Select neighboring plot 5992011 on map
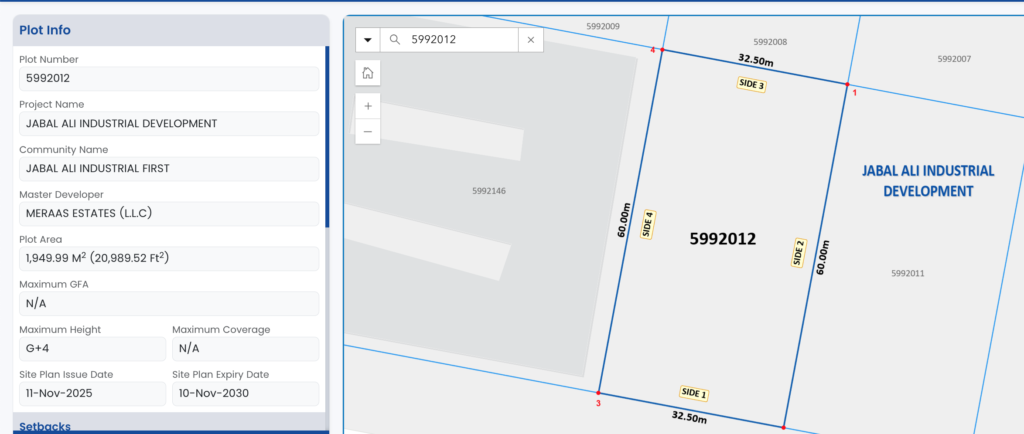 point(908,273)
